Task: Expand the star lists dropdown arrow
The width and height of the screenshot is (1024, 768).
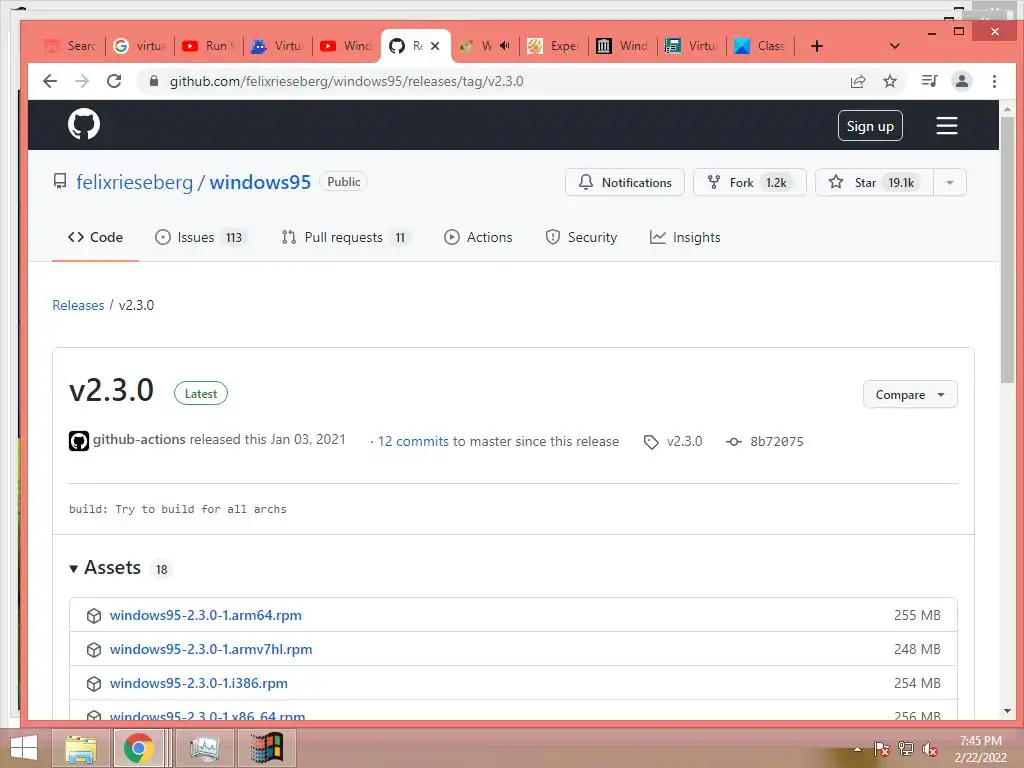Action: pyautogui.click(x=950, y=182)
